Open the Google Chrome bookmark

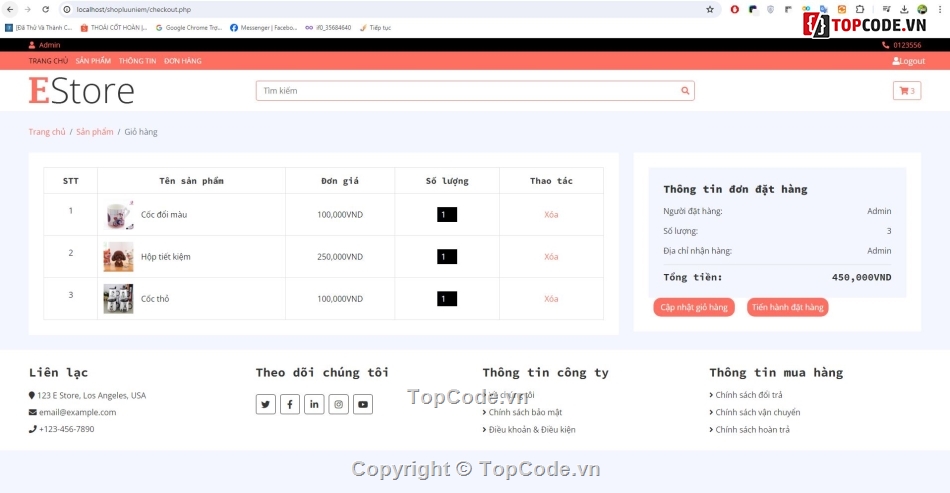point(189,27)
